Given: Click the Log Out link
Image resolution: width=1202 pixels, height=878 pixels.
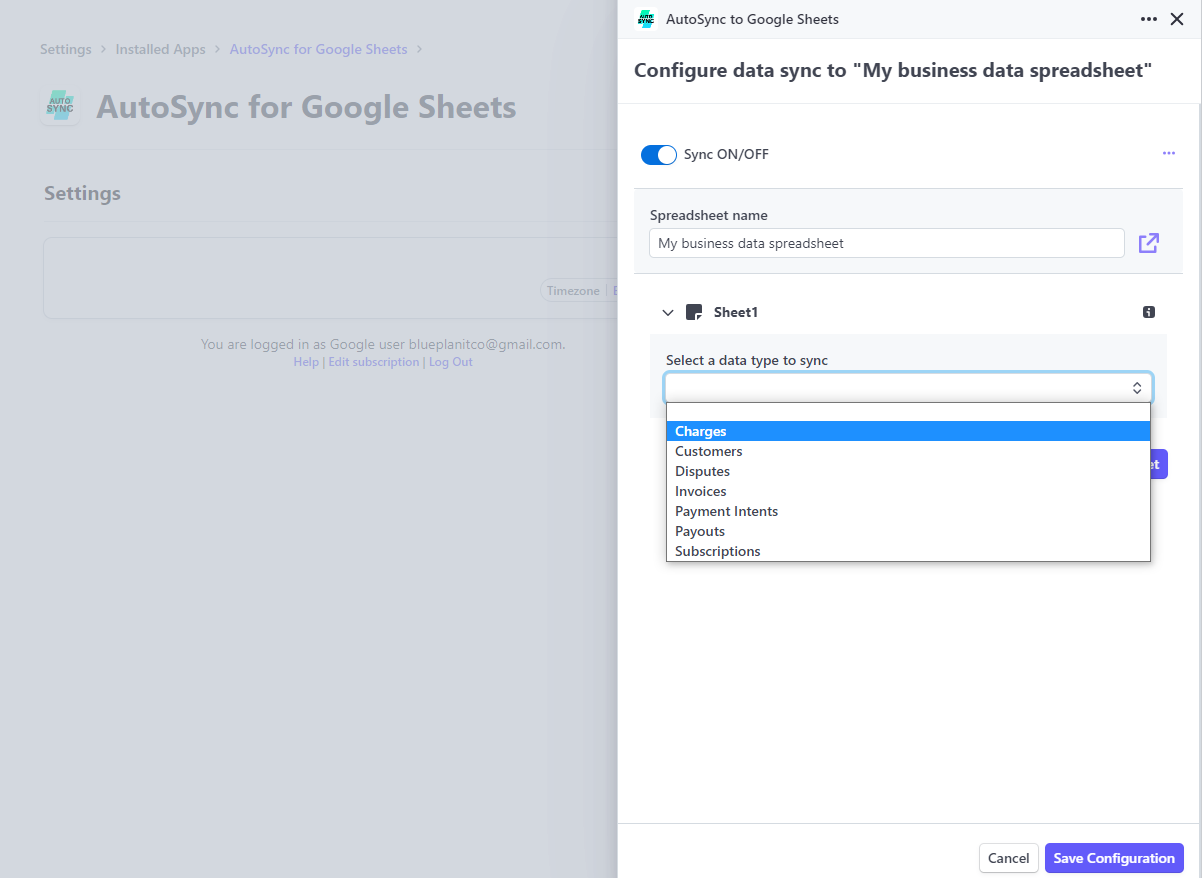Looking at the screenshot, I should (451, 362).
